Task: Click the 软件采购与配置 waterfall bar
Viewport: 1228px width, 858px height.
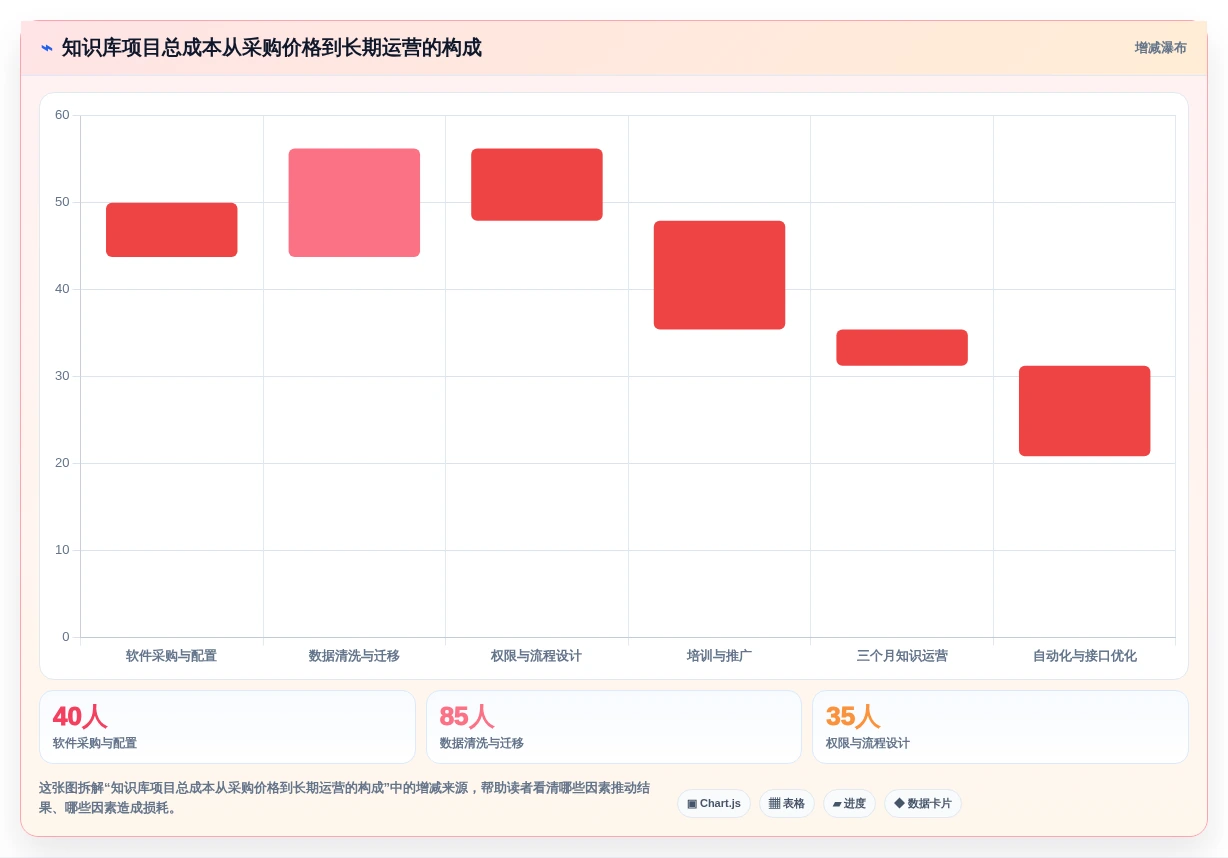Action: (x=172, y=230)
